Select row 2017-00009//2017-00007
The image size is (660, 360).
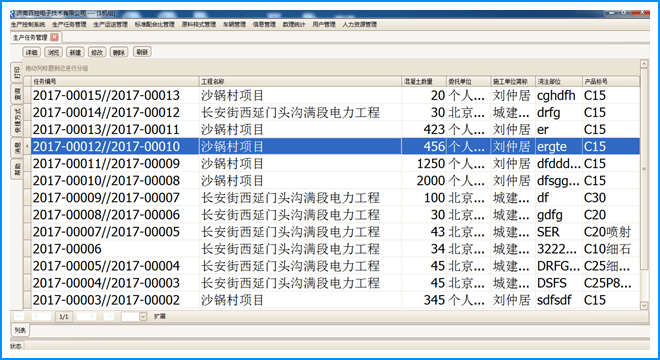point(335,198)
